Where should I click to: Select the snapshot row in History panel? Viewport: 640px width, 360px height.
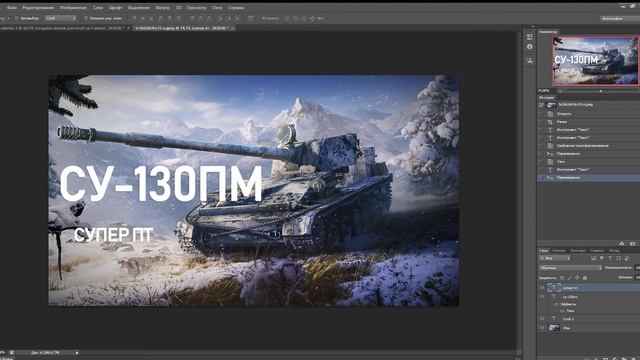coord(588,105)
